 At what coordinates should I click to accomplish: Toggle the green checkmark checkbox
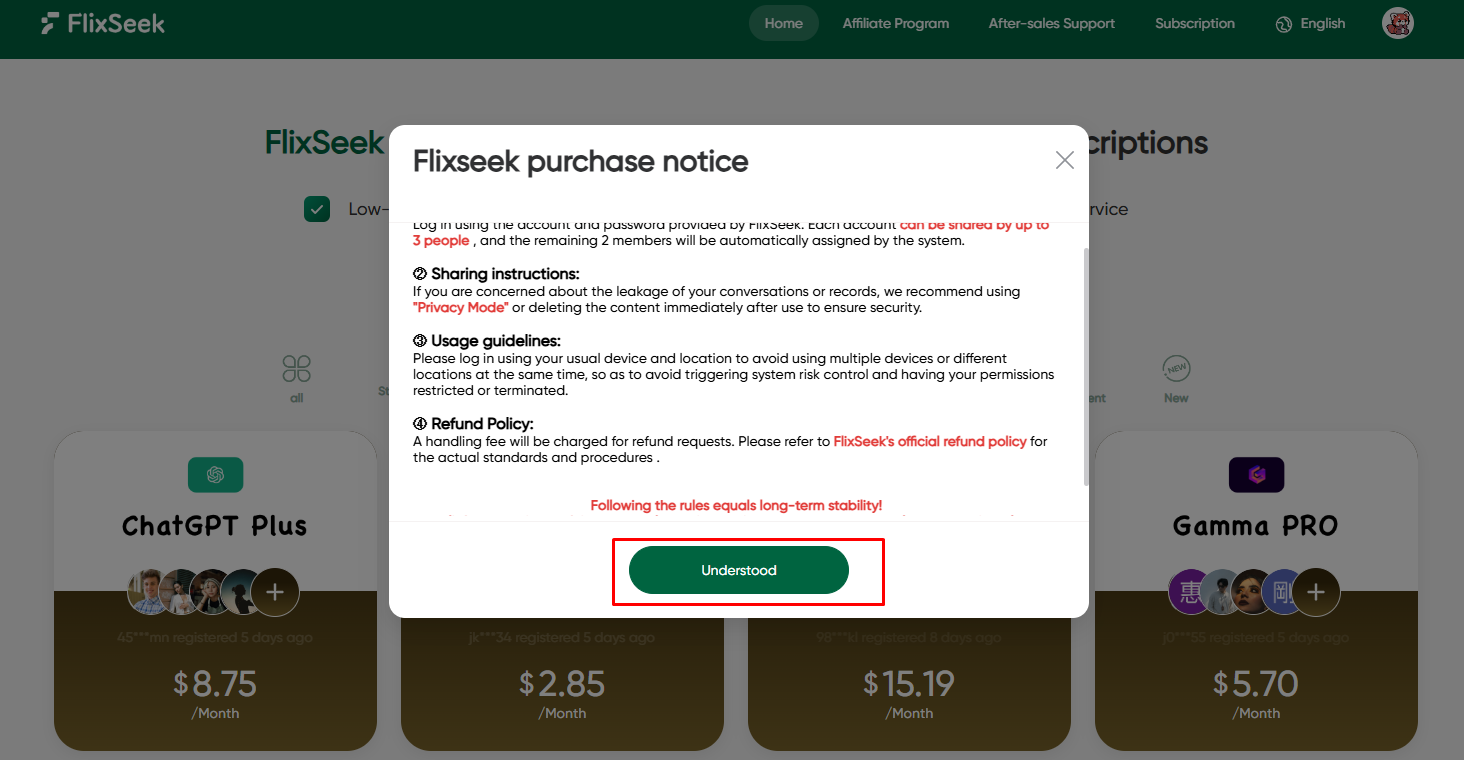coord(317,209)
